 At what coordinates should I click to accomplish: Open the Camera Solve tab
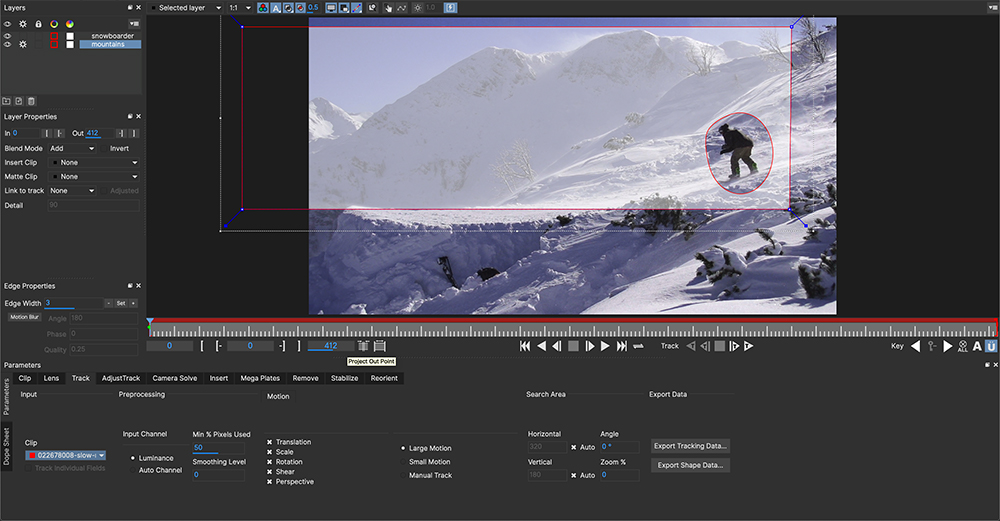(175, 378)
